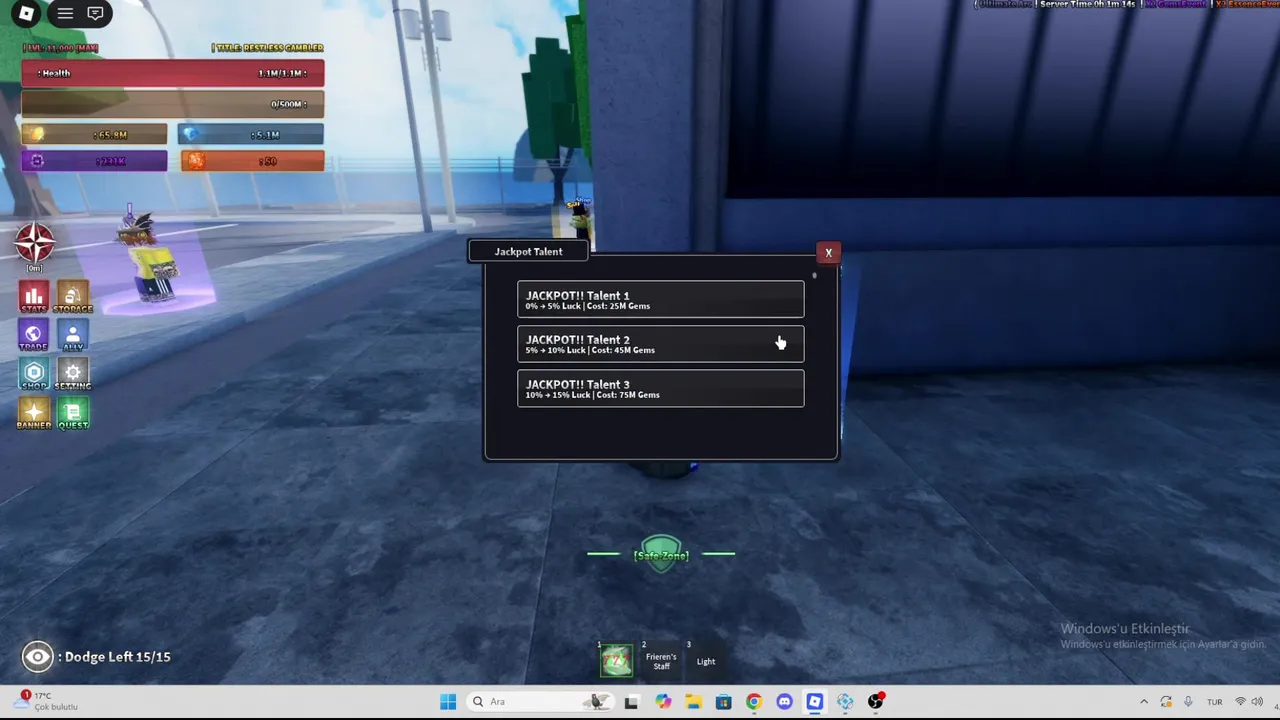Open the Setting menu
Image resolution: width=1280 pixels, height=720 pixels.
pos(73,375)
